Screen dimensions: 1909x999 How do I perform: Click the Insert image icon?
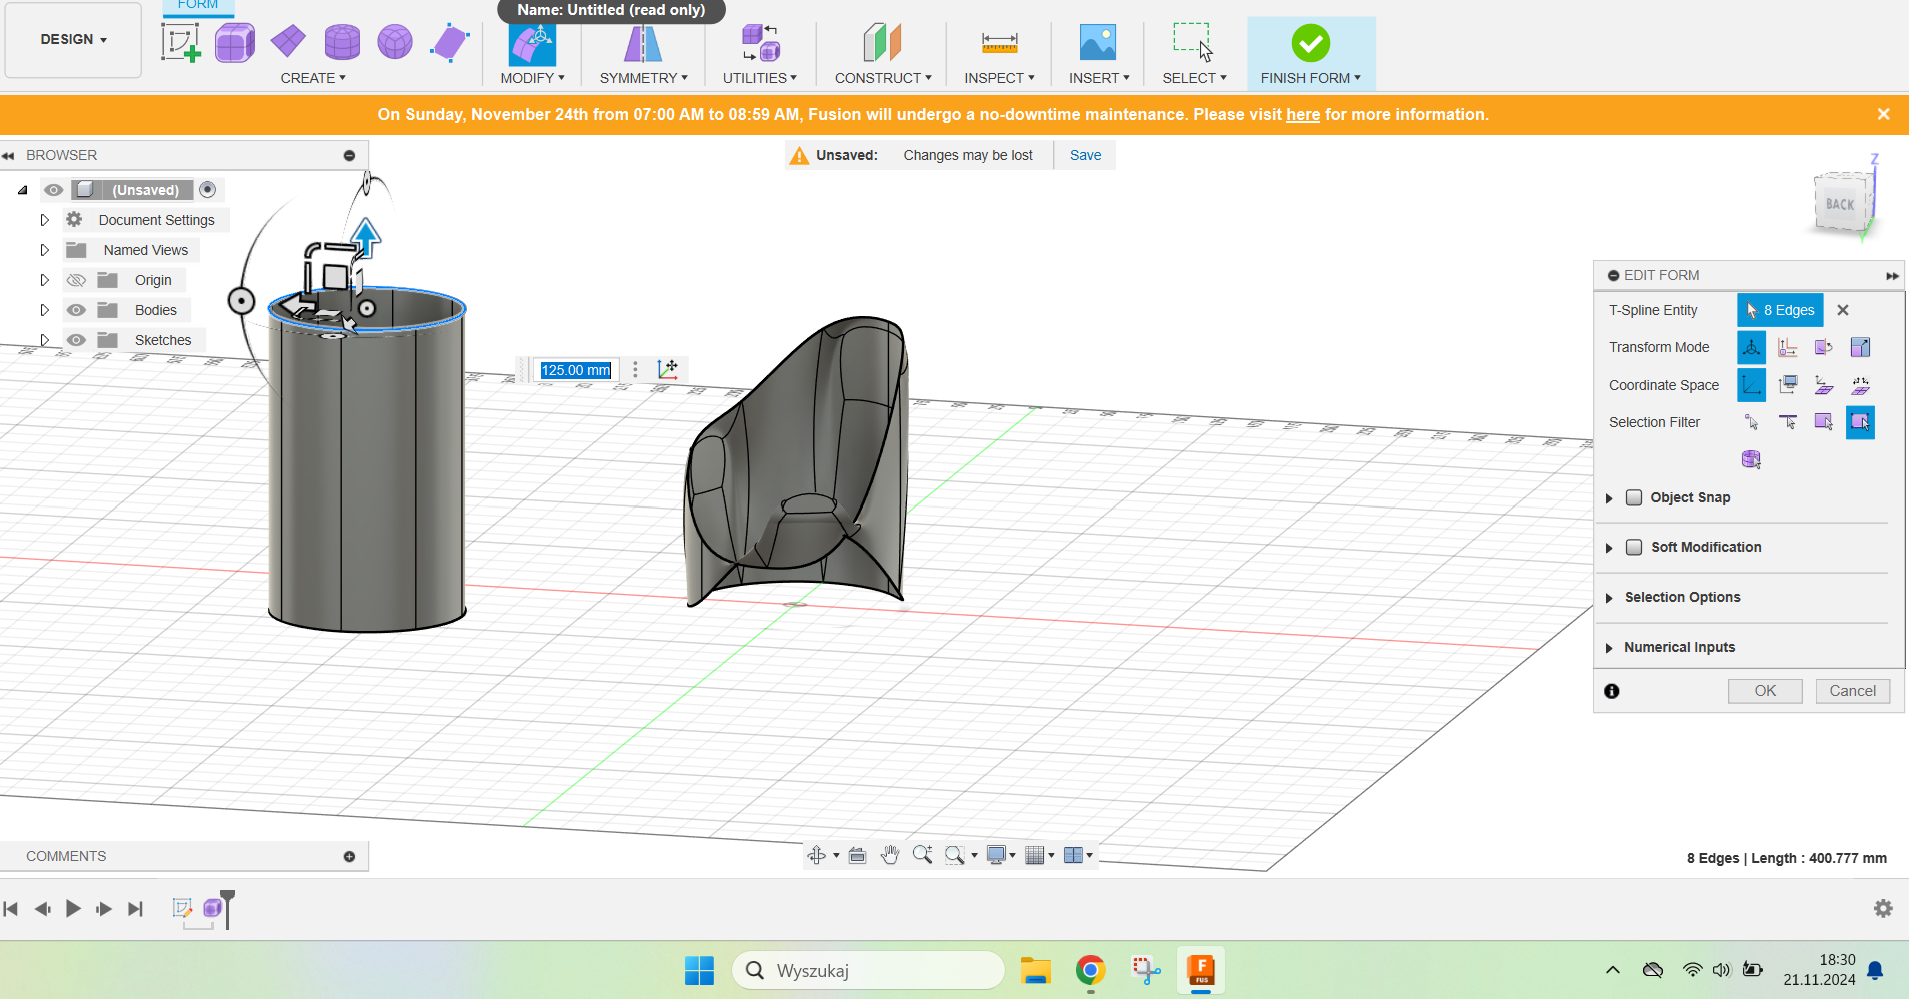tap(1098, 43)
